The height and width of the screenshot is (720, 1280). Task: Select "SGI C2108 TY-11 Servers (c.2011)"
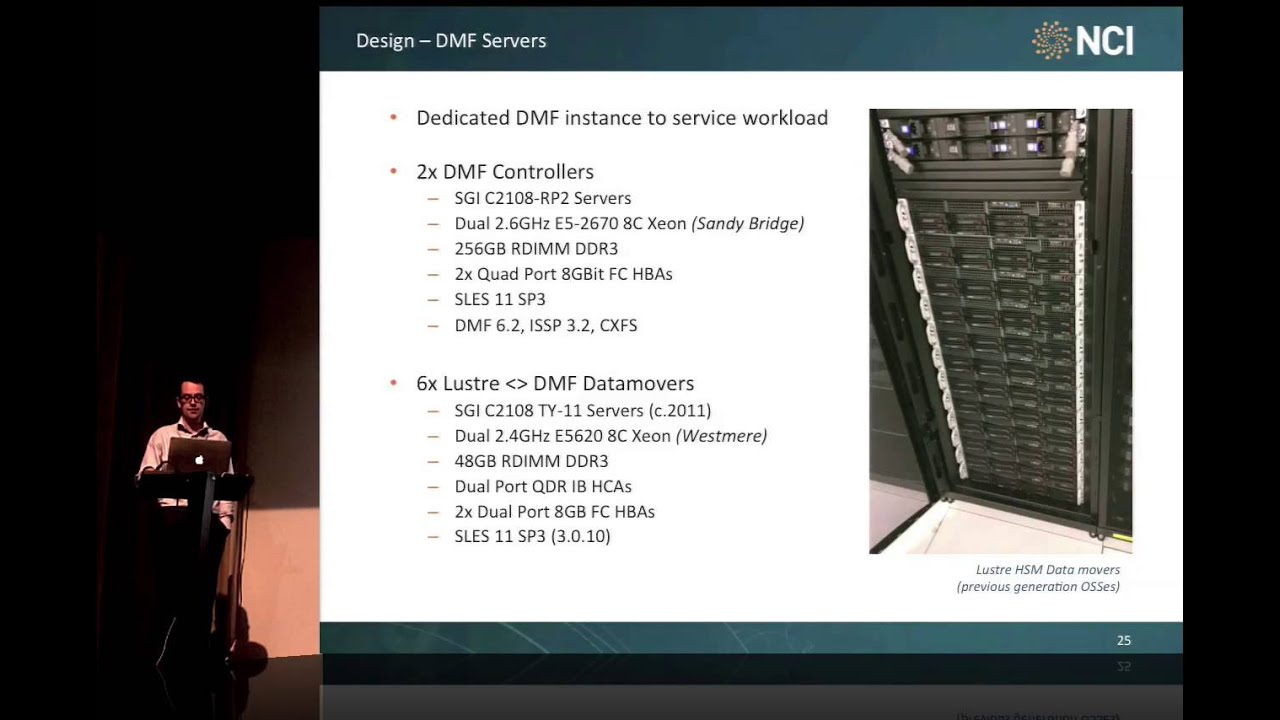pos(583,410)
